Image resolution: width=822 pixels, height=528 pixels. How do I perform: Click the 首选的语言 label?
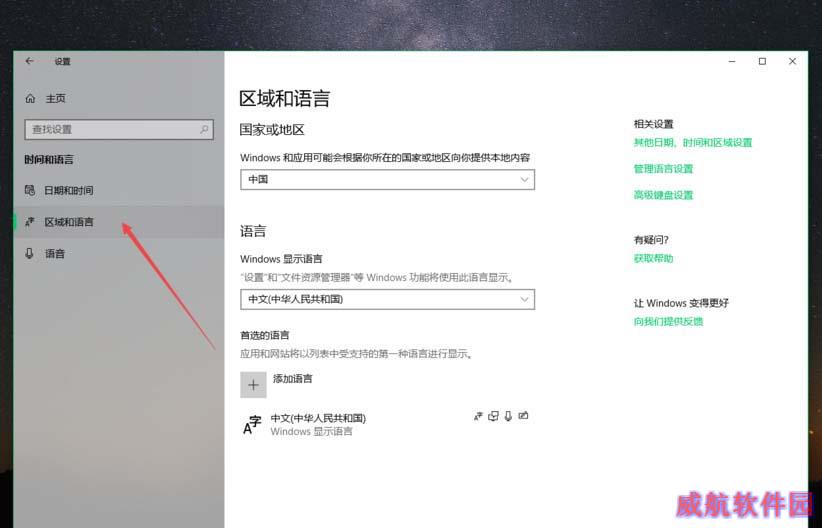(265, 335)
